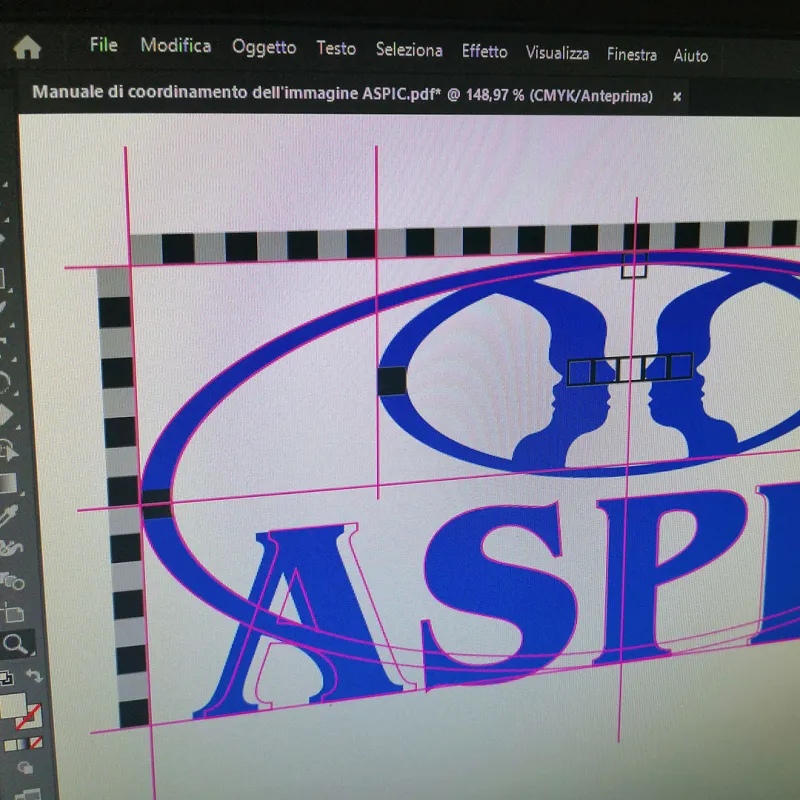Viewport: 800px width, 800px height.
Task: Open the Visualizza menu
Action: coord(557,53)
